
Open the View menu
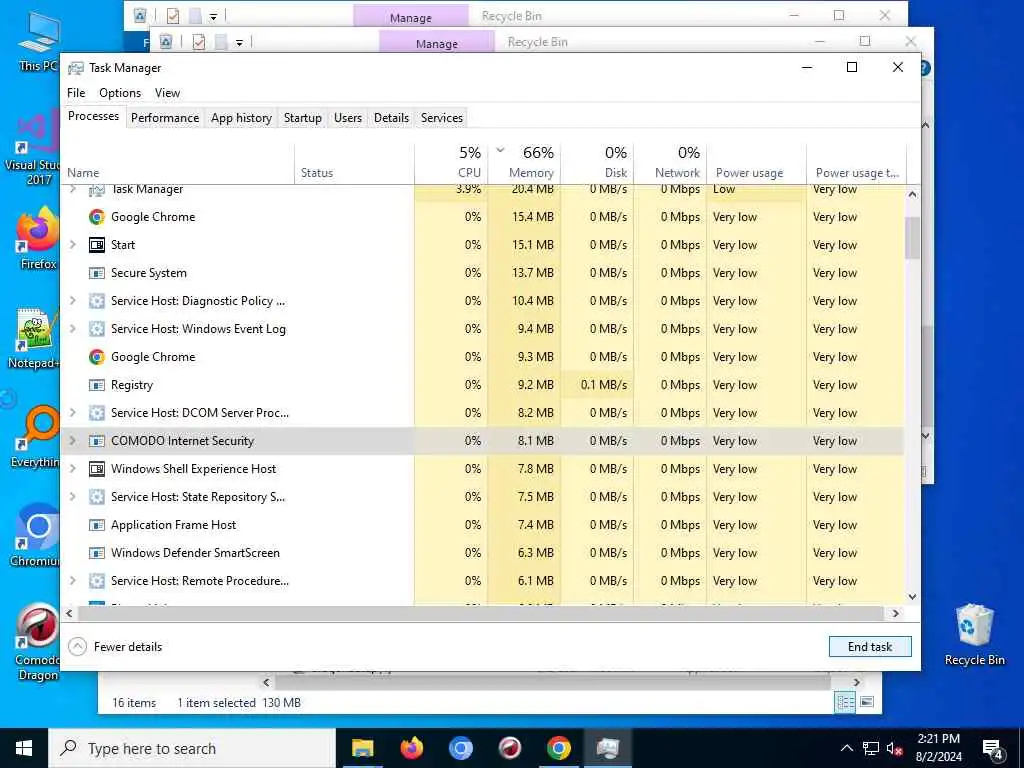coord(167,93)
